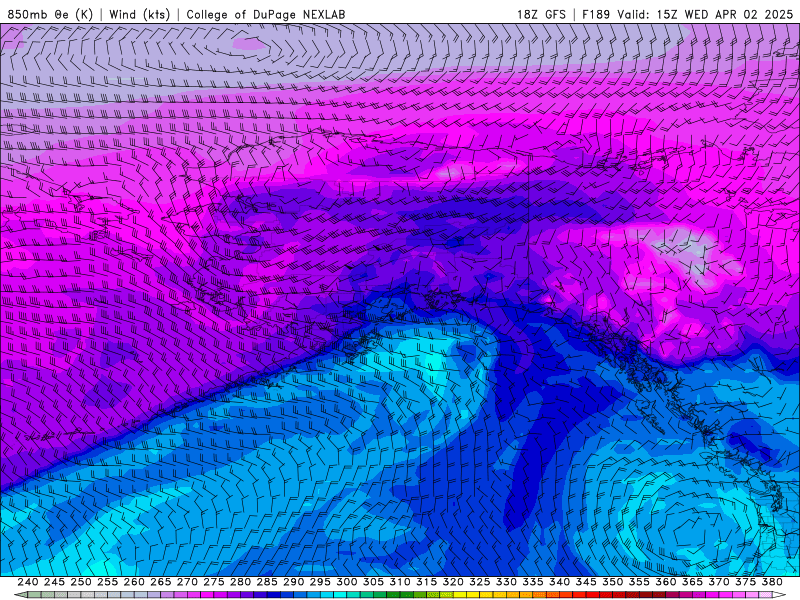800x600 pixels.
Task: Click the 380 value on the color scale
Action: (x=772, y=582)
